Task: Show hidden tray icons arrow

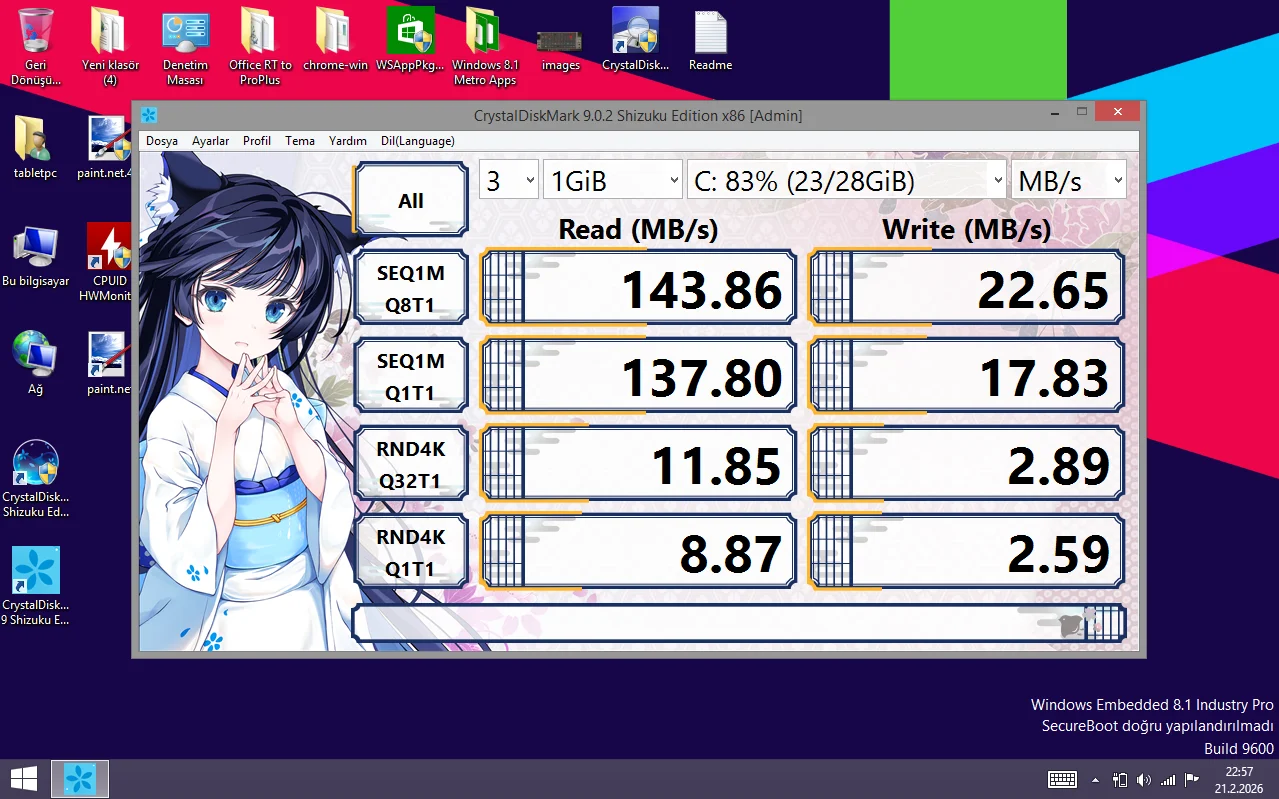Action: pos(1096,779)
